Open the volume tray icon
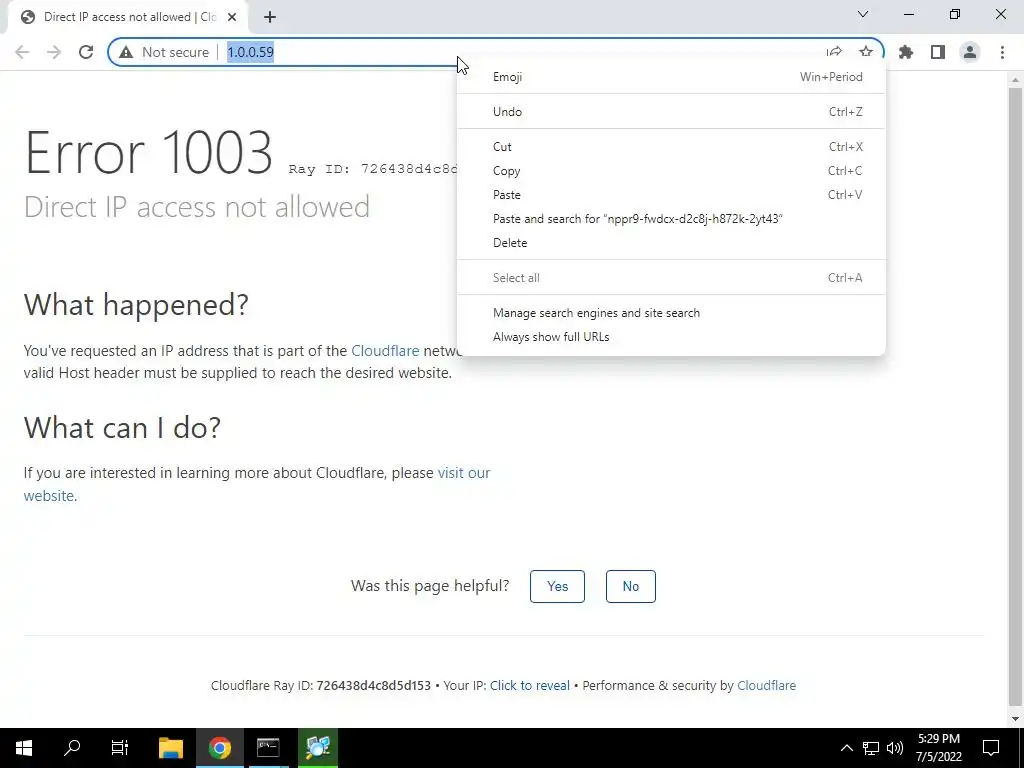The width and height of the screenshot is (1024, 768). (895, 748)
